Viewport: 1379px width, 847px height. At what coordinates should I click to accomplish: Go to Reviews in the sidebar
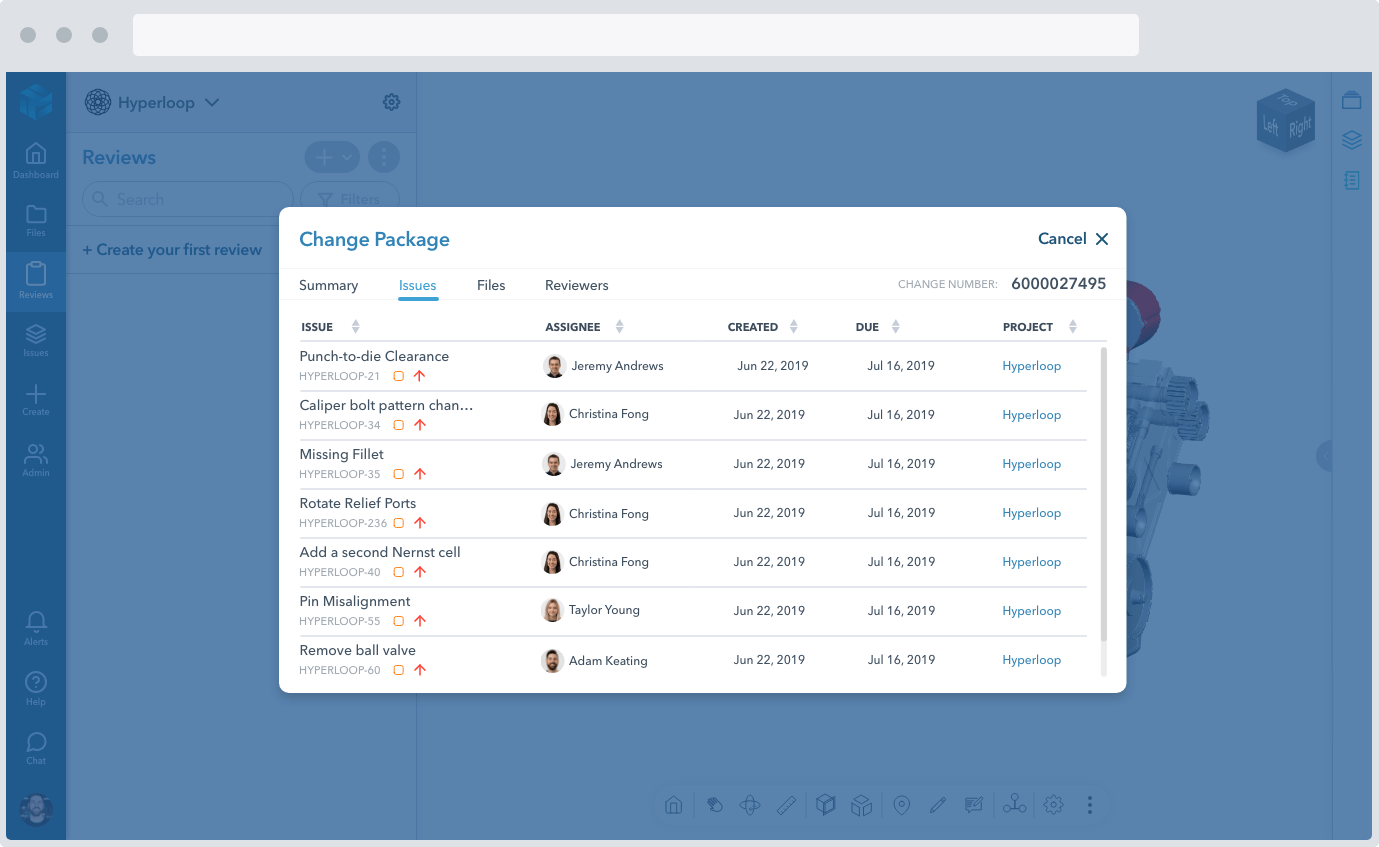tap(36, 280)
